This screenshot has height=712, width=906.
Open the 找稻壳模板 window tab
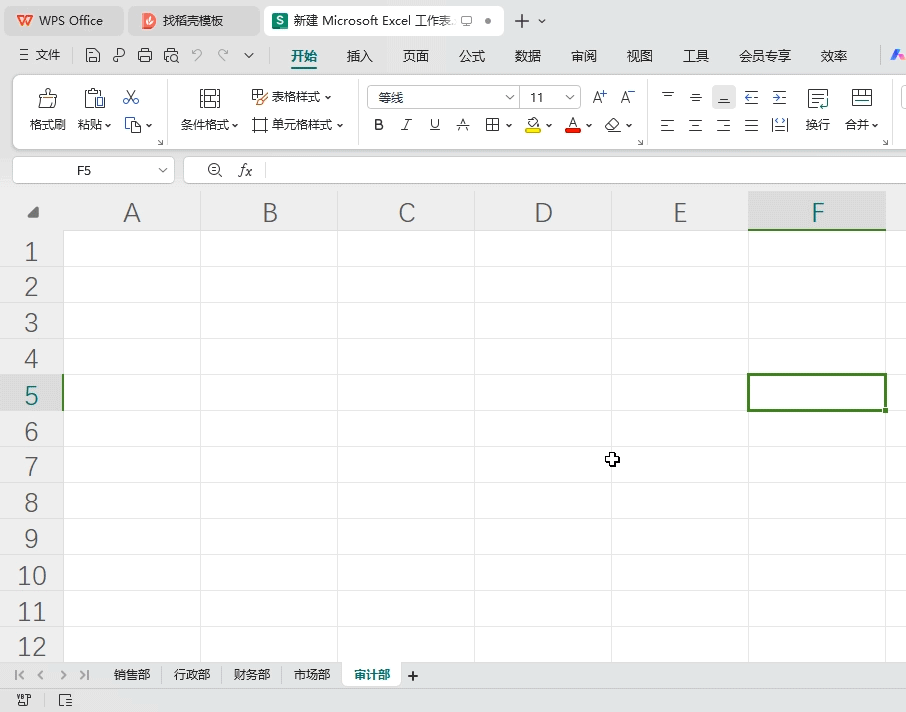pyautogui.click(x=193, y=21)
